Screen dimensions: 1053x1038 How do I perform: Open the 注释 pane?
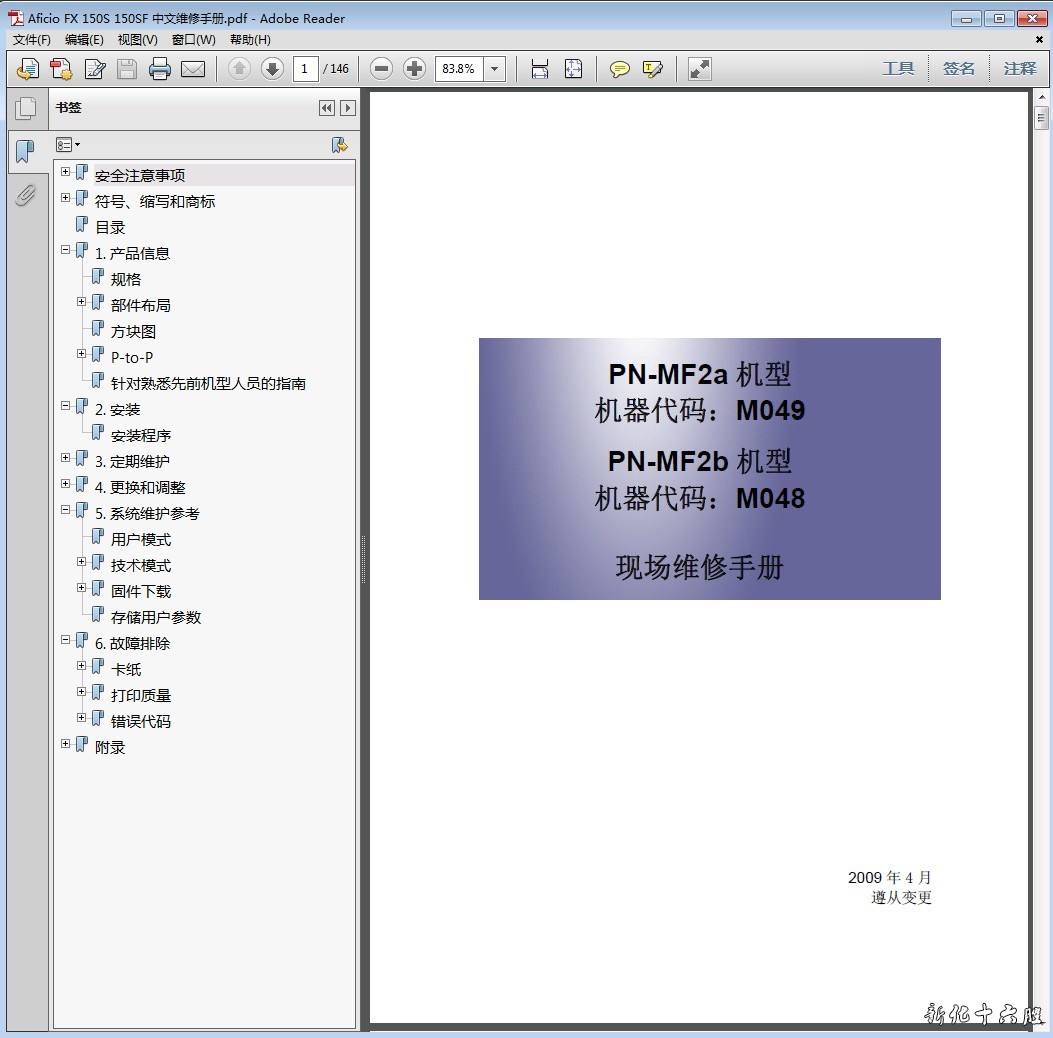tap(1020, 69)
